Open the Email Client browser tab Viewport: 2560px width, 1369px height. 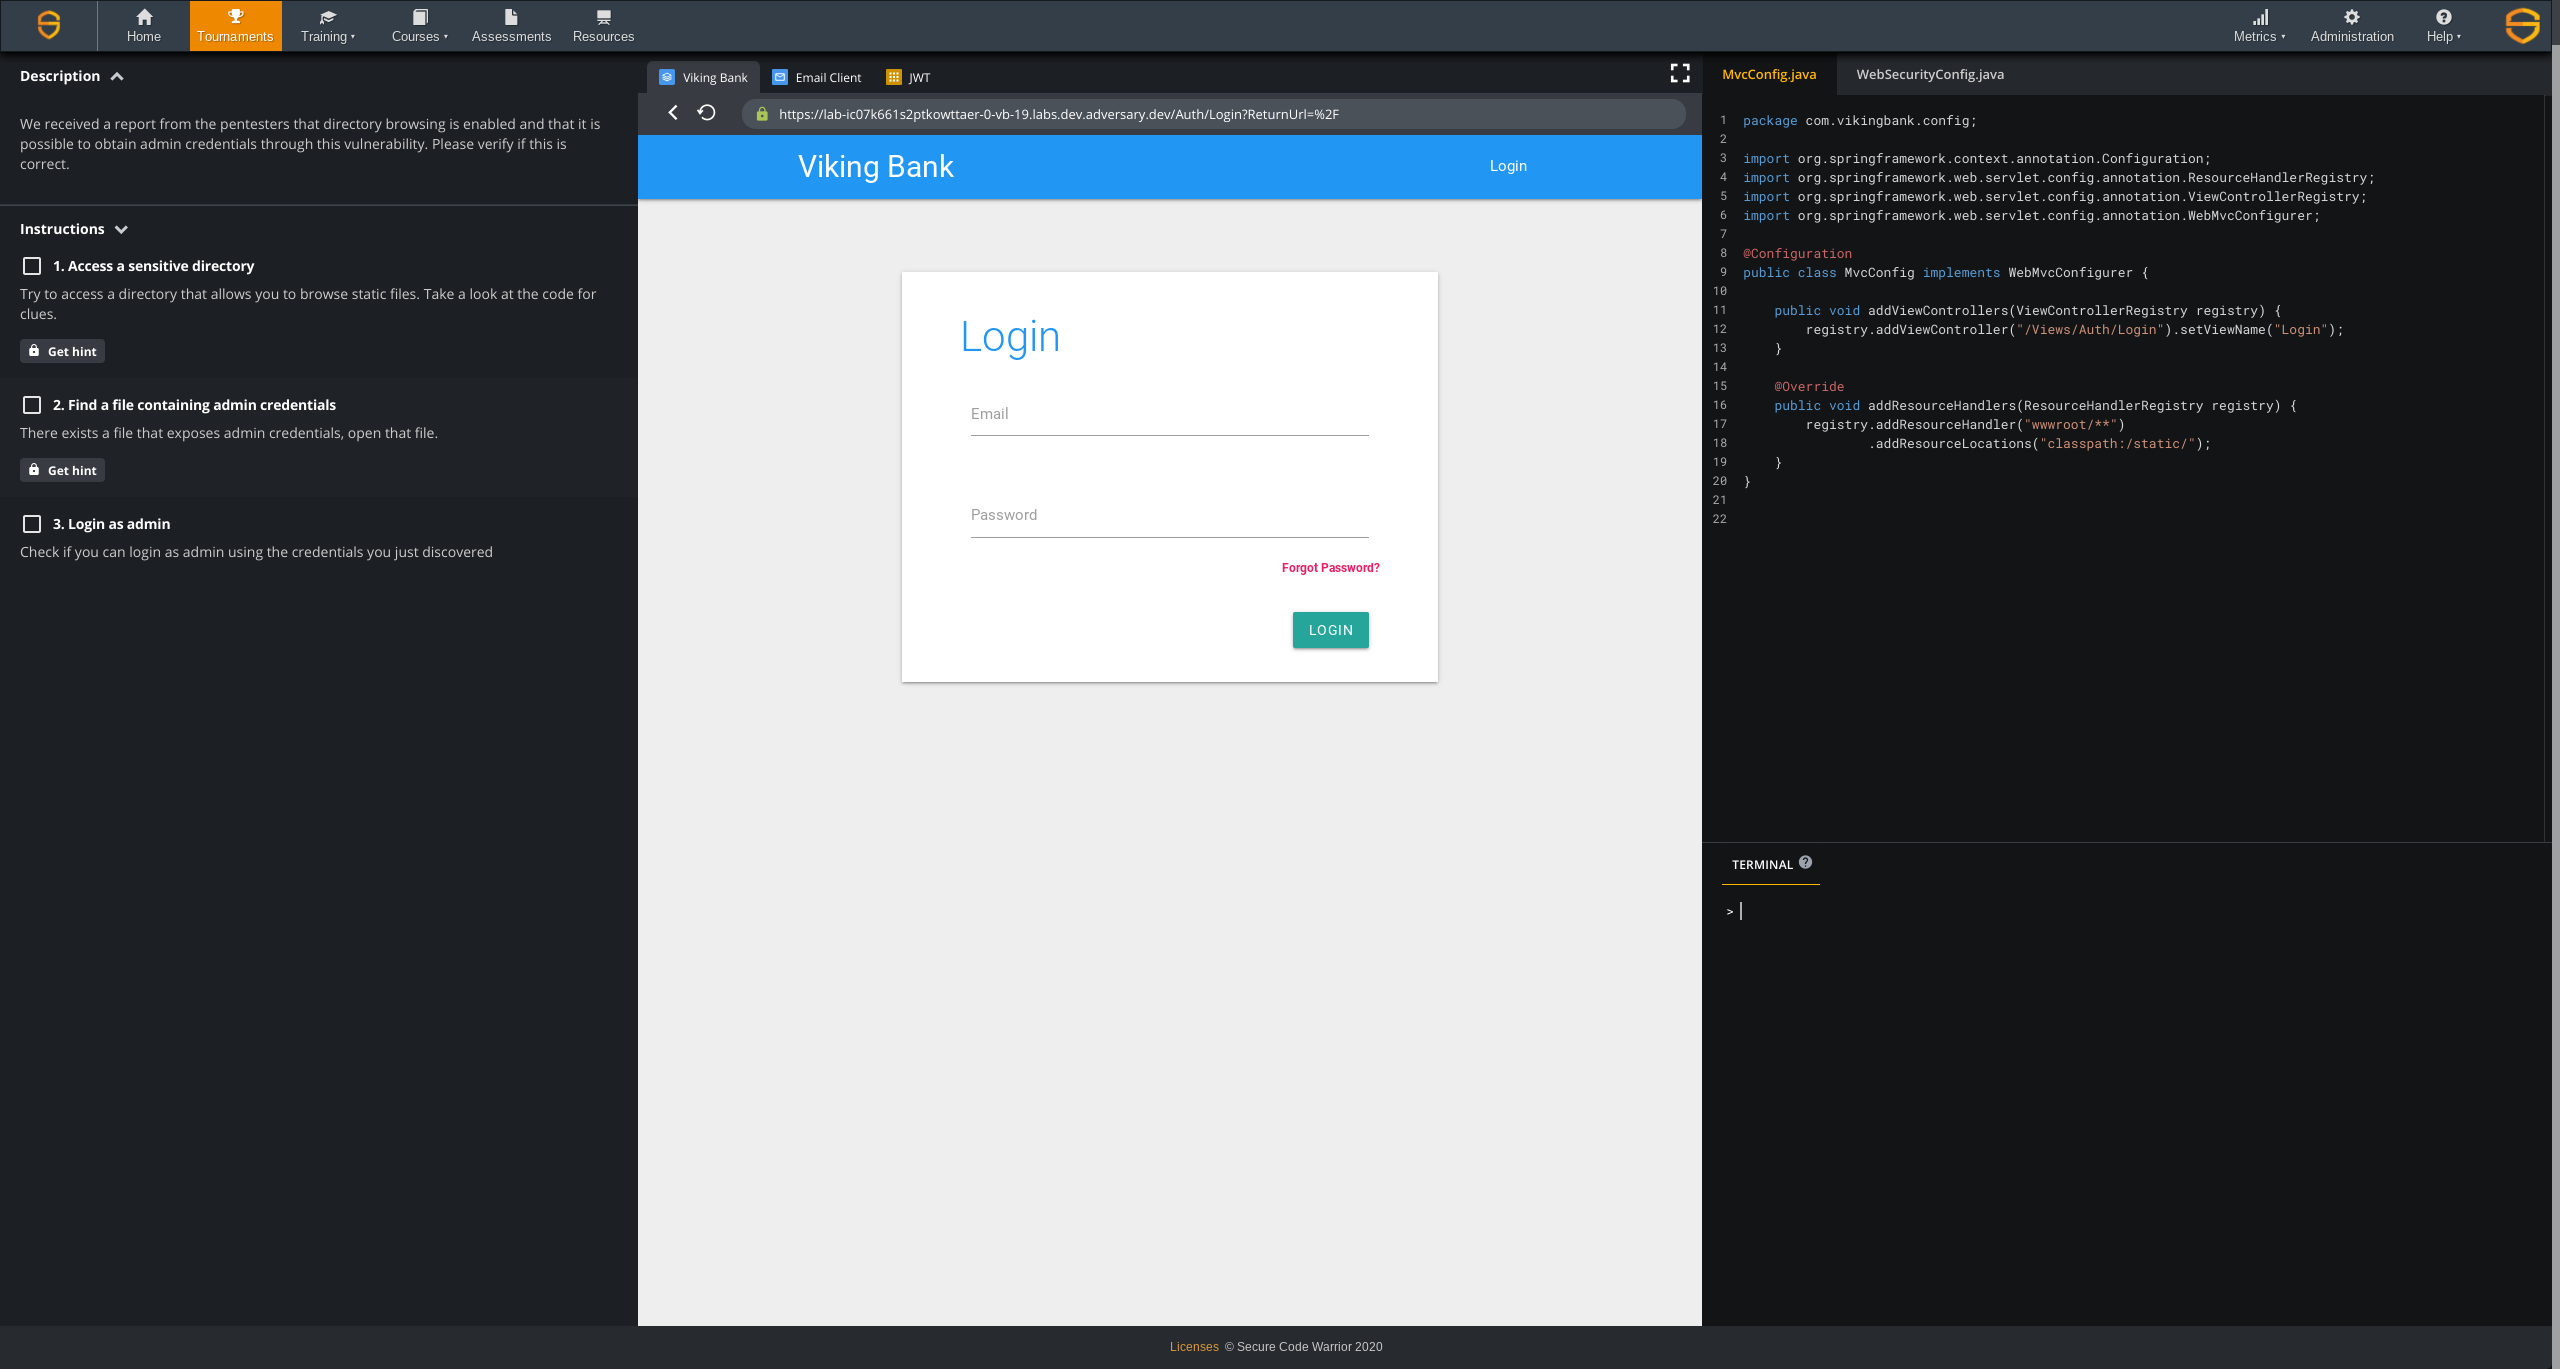click(x=816, y=77)
